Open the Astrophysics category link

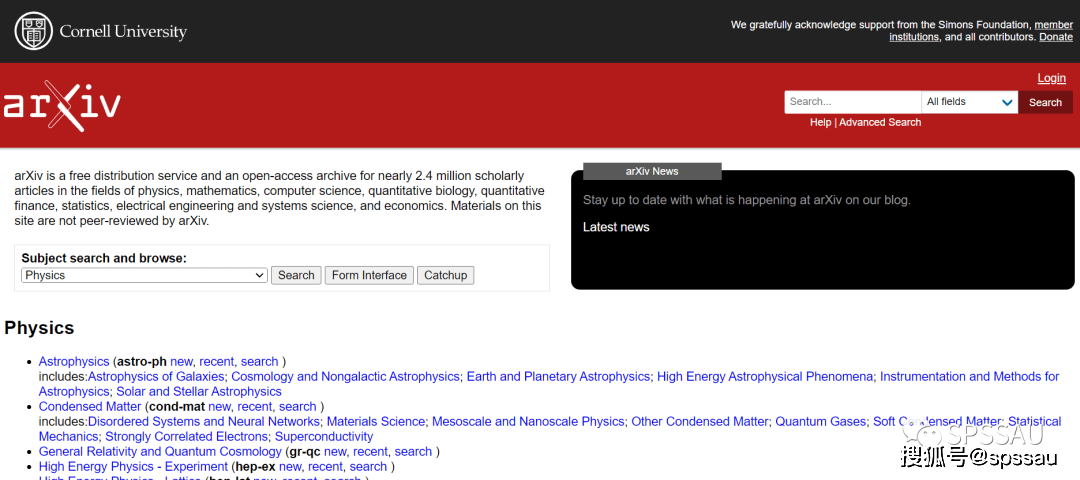pos(74,362)
